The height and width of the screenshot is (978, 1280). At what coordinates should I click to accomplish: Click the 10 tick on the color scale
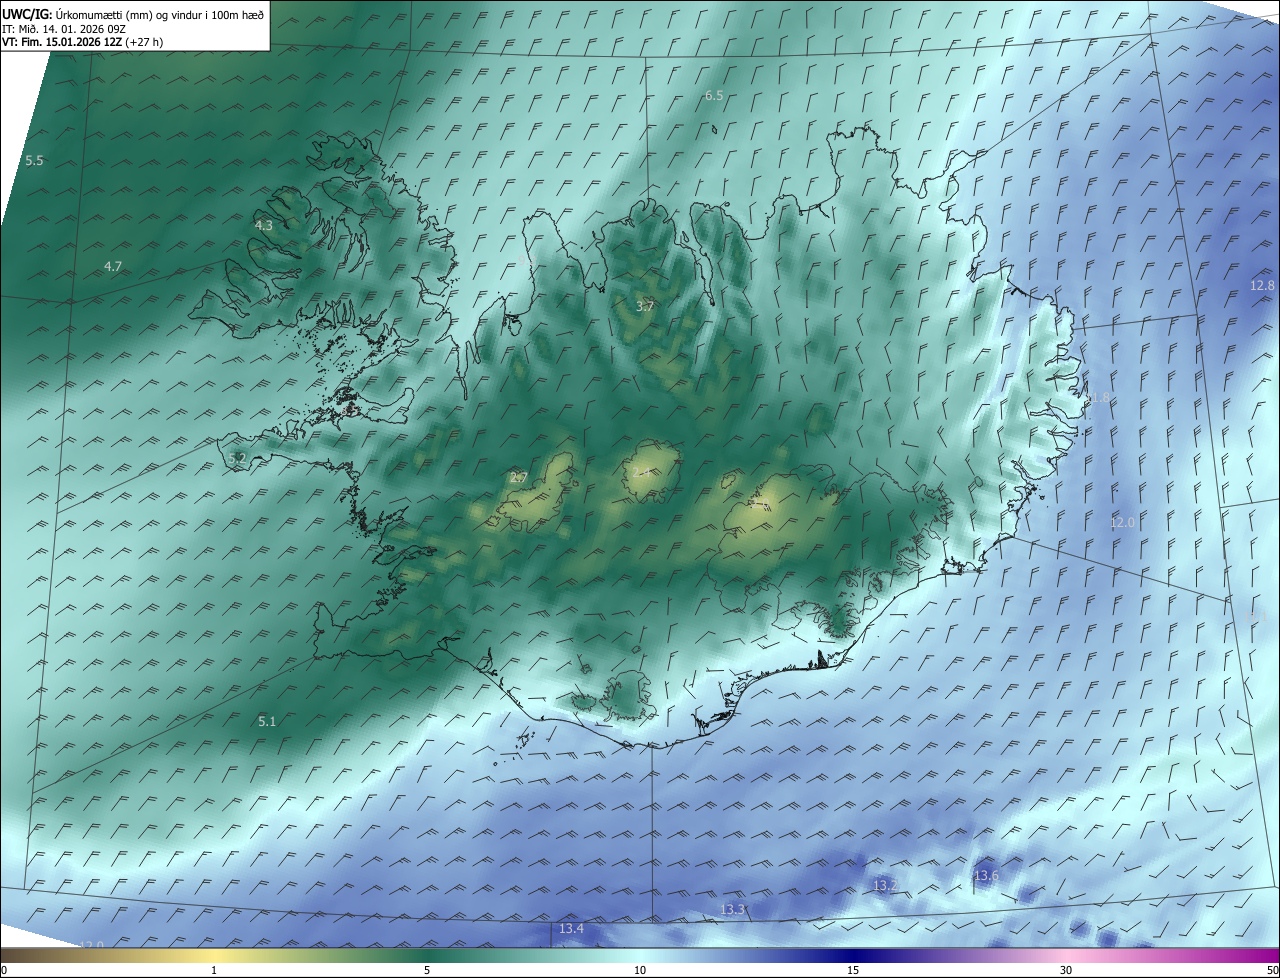click(640, 970)
